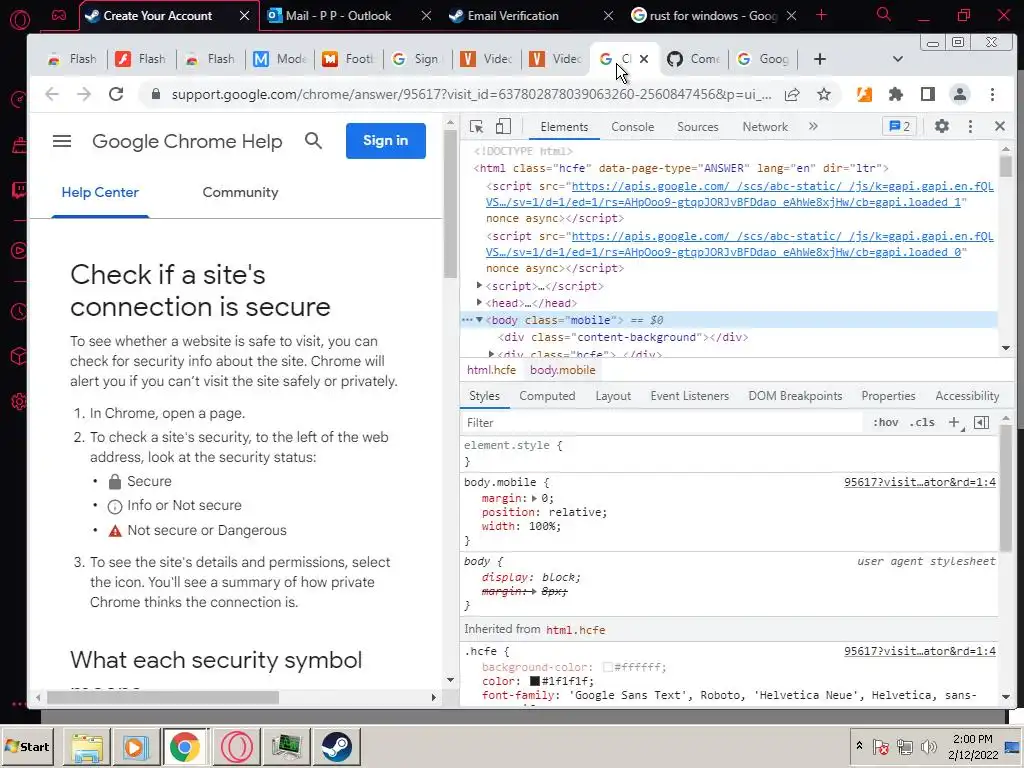Select the Elements tab
This screenshot has height=768, width=1024.
tap(564, 127)
